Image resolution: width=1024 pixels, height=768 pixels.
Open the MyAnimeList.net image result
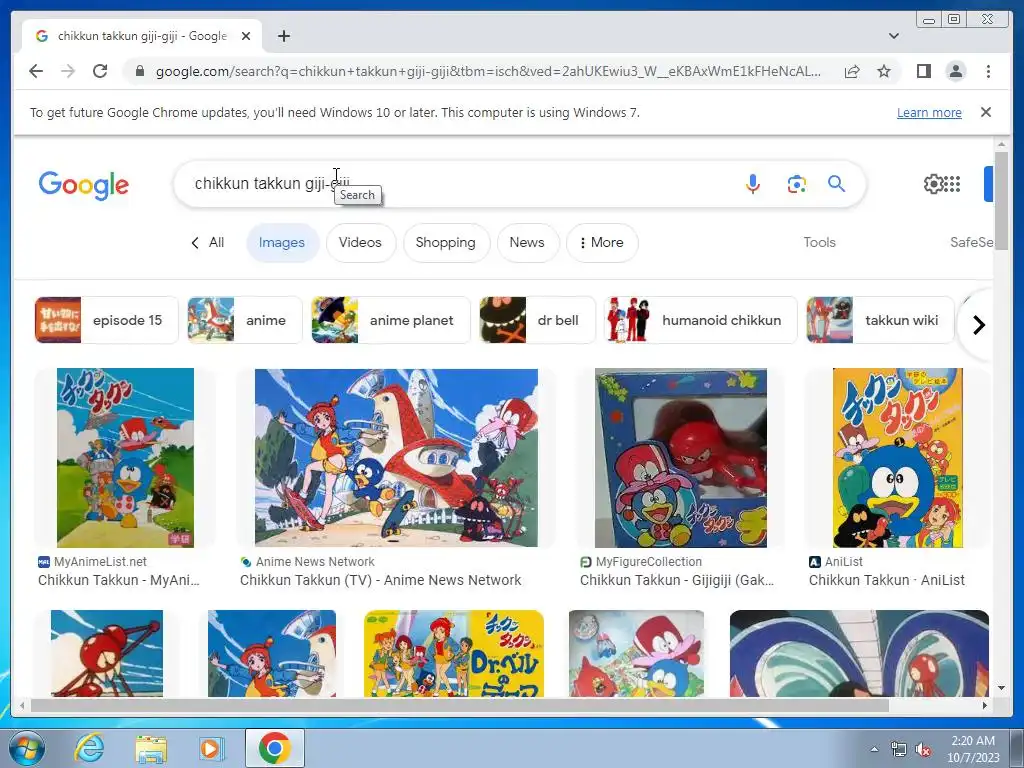tap(125, 458)
